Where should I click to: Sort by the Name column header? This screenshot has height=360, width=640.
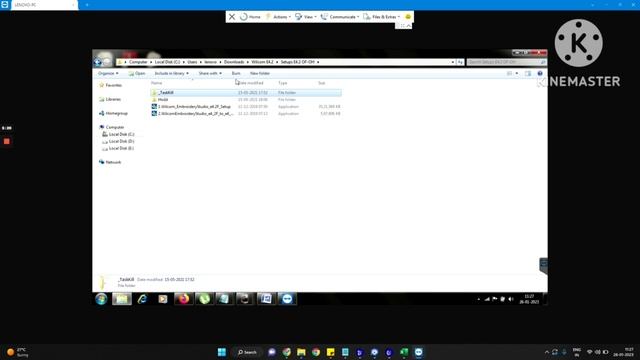[x=157, y=83]
